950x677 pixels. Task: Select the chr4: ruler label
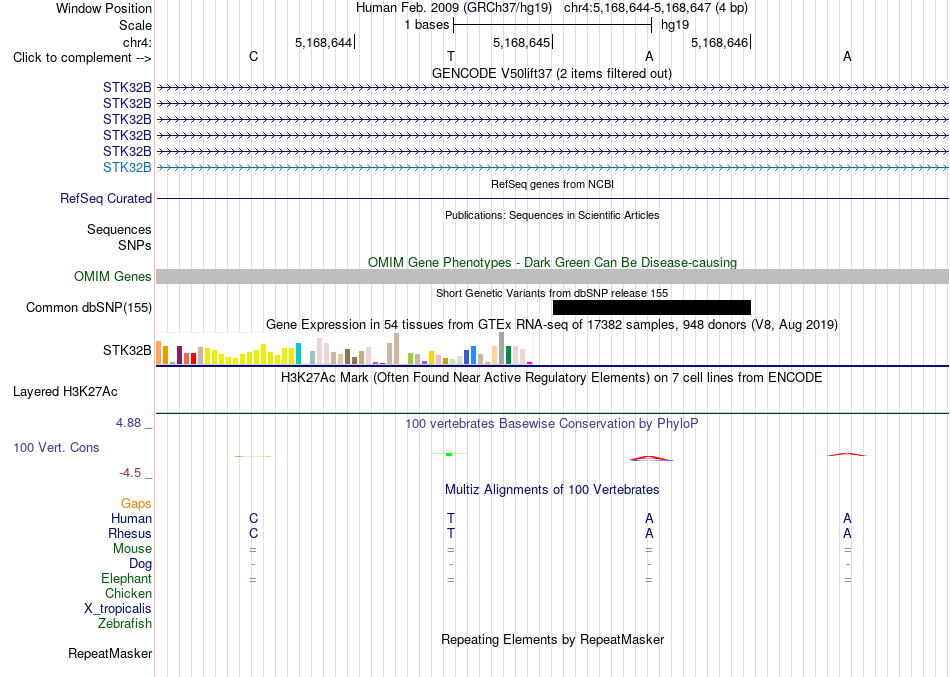click(x=137, y=42)
